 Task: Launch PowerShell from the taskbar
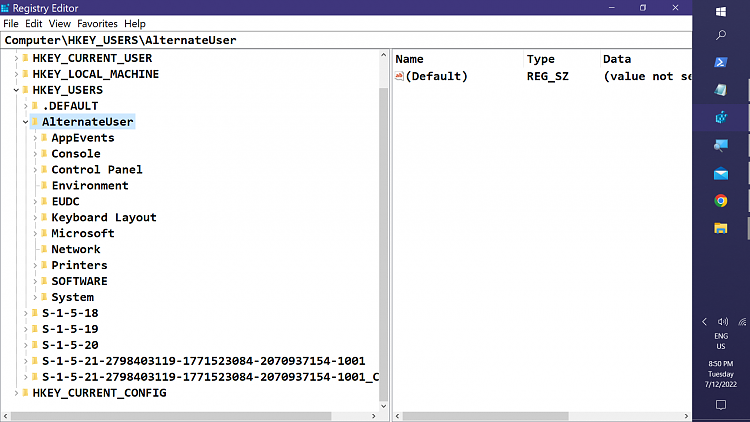point(721,62)
